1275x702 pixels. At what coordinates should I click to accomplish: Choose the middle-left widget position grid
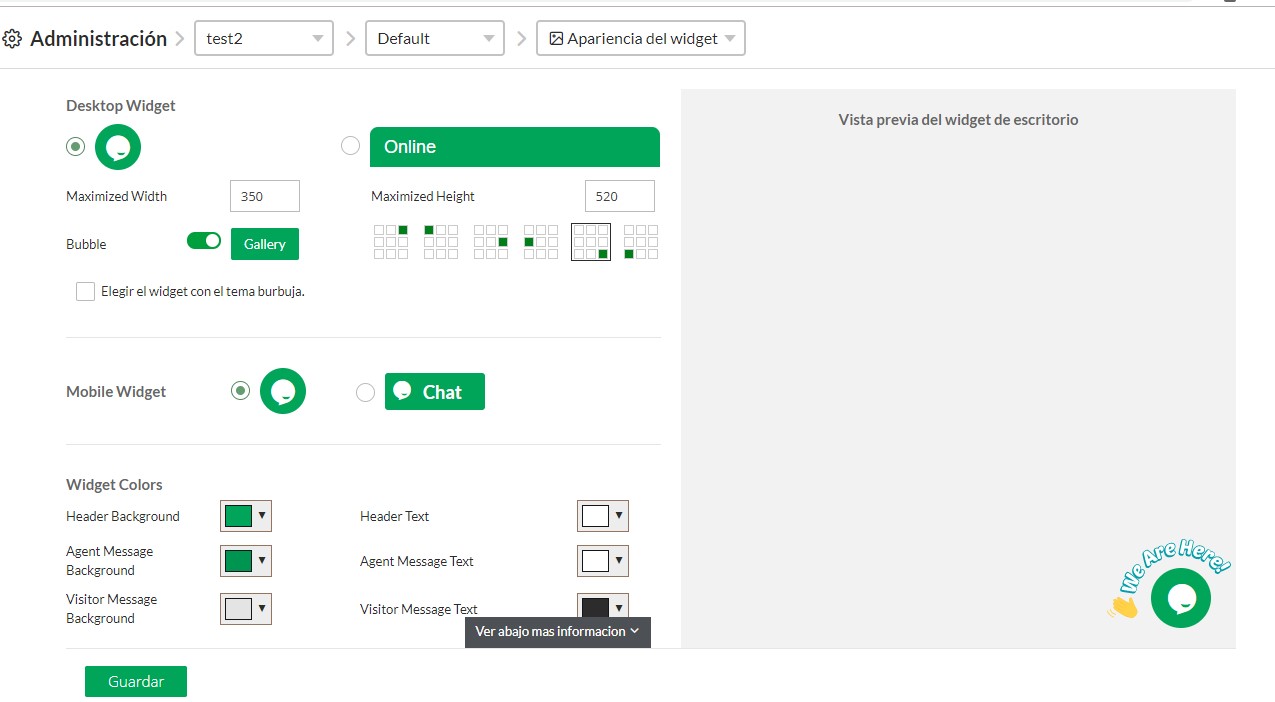coord(540,242)
